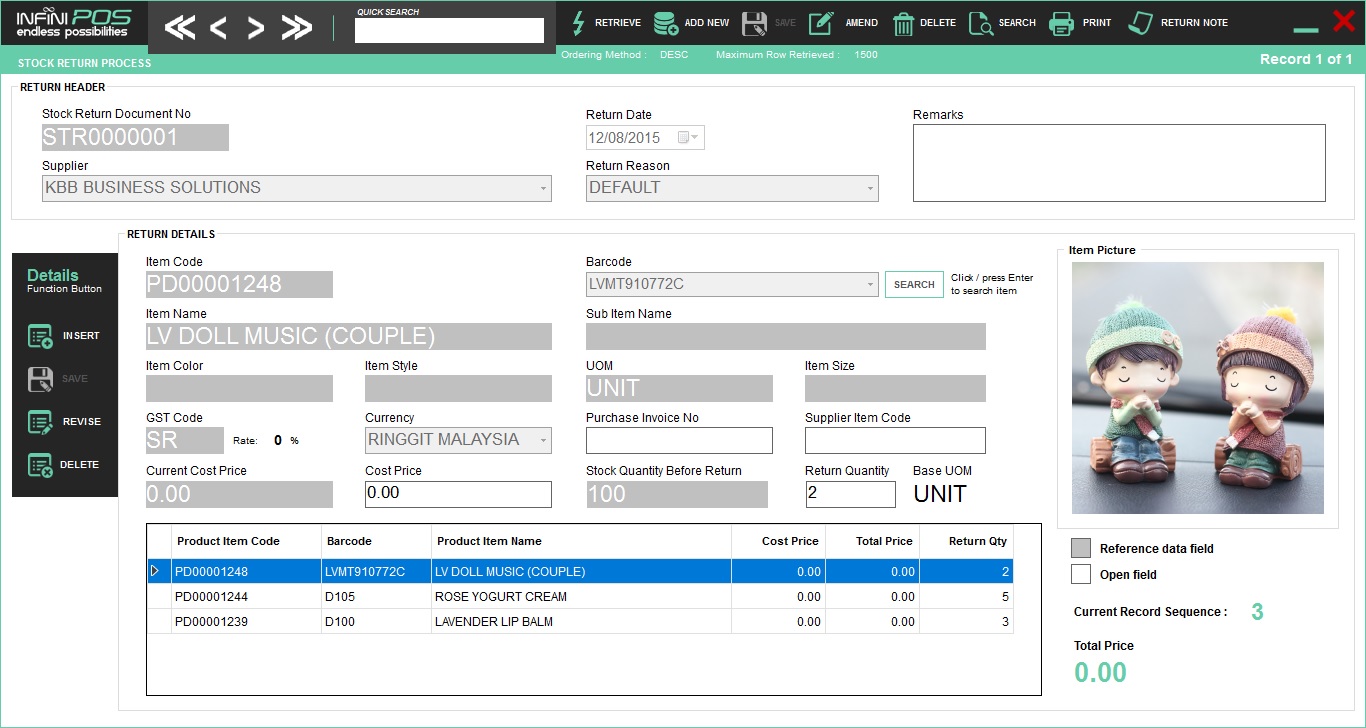Go to the next record arrow
Image resolution: width=1366 pixels, height=728 pixels.
256,28
